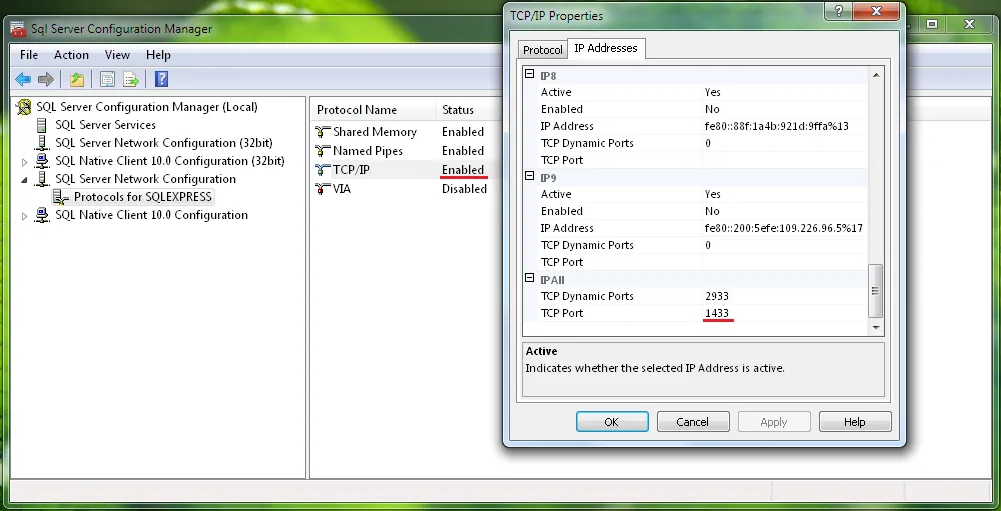Click the blue Help toolbar icon

click(x=162, y=79)
